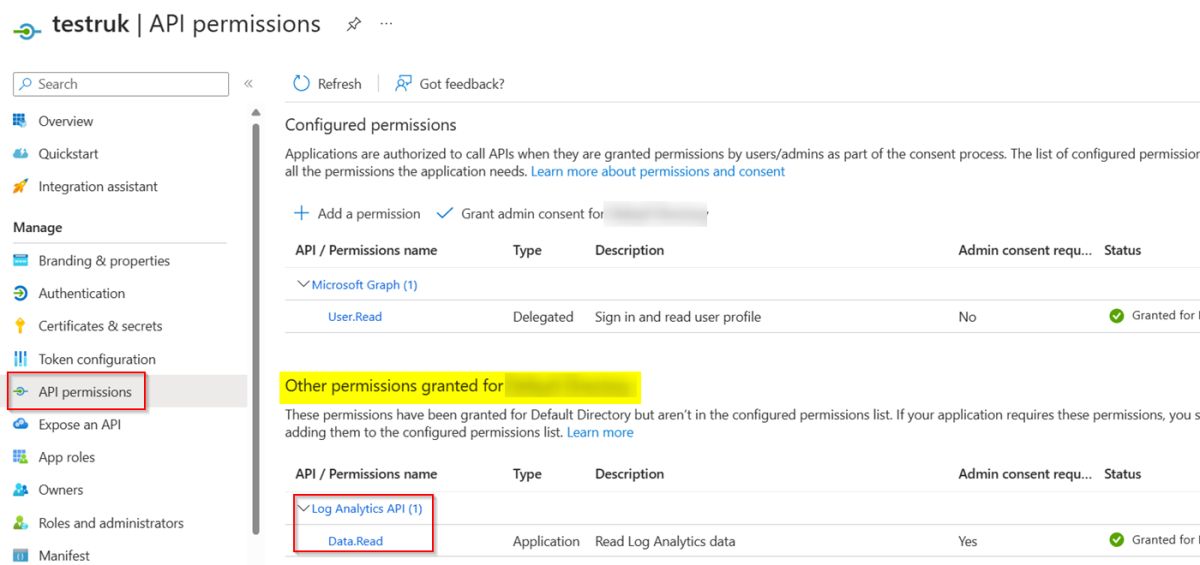This screenshot has width=1200, height=565.
Task: Click Grant admin consent button
Action: [x=531, y=214]
